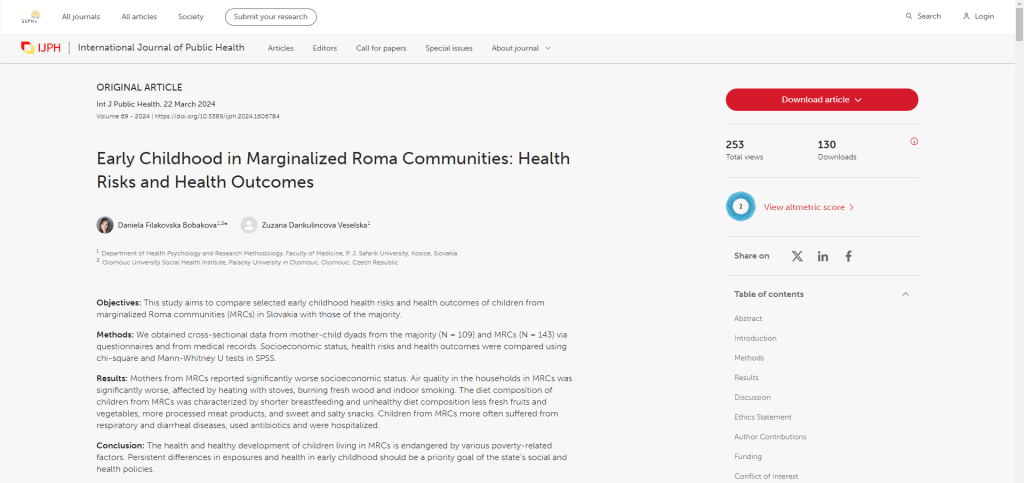Share article on X (Twitter)
1024x483 pixels.
pos(797,256)
